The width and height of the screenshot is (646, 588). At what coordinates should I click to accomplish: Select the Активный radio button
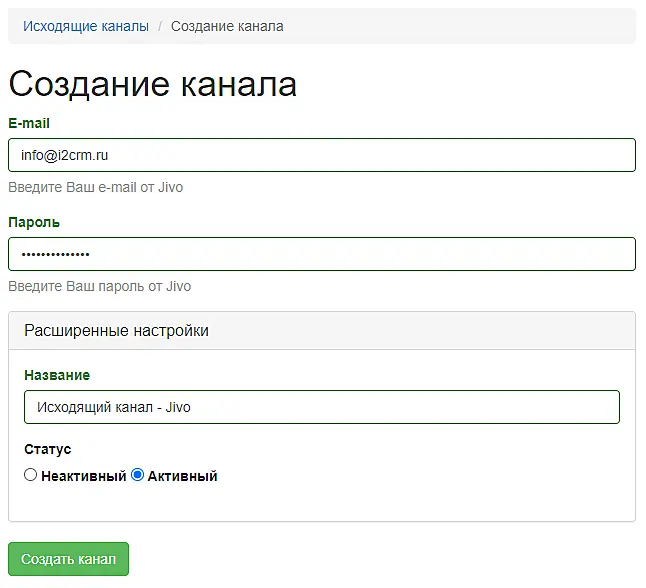(x=138, y=476)
